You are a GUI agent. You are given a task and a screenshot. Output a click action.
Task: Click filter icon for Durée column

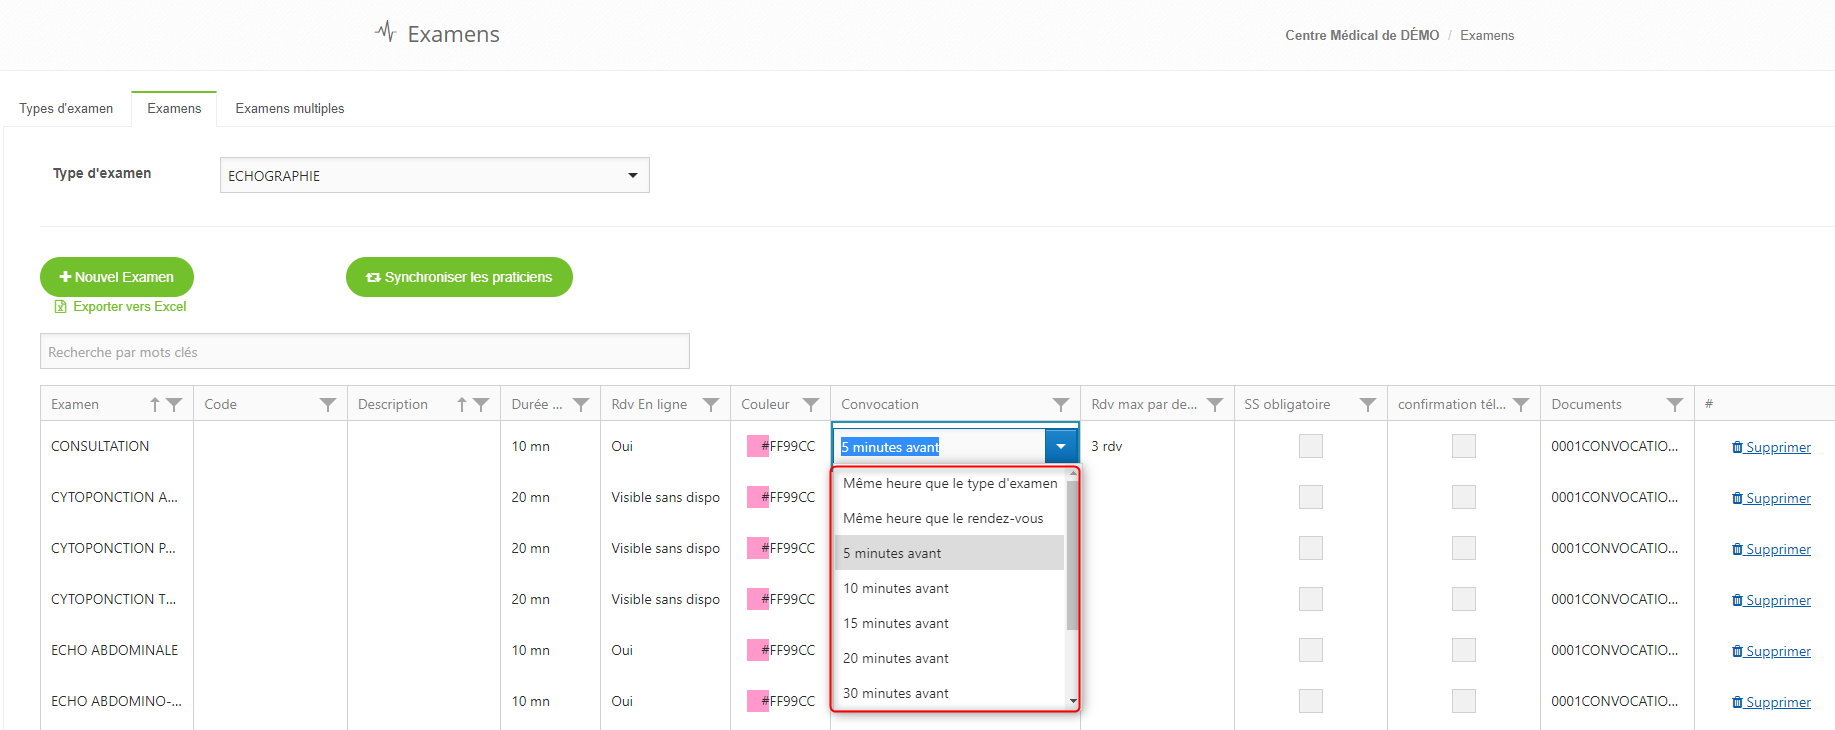tap(580, 405)
